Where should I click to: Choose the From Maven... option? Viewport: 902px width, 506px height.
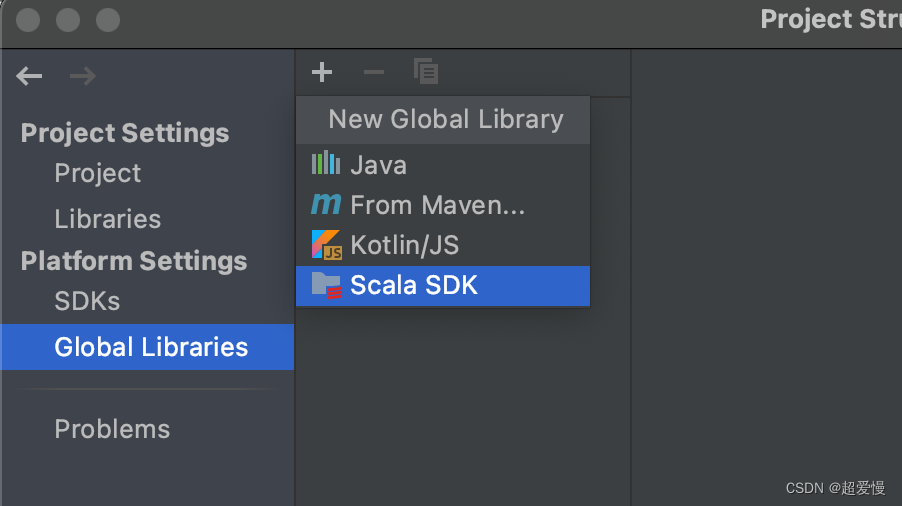(437, 205)
